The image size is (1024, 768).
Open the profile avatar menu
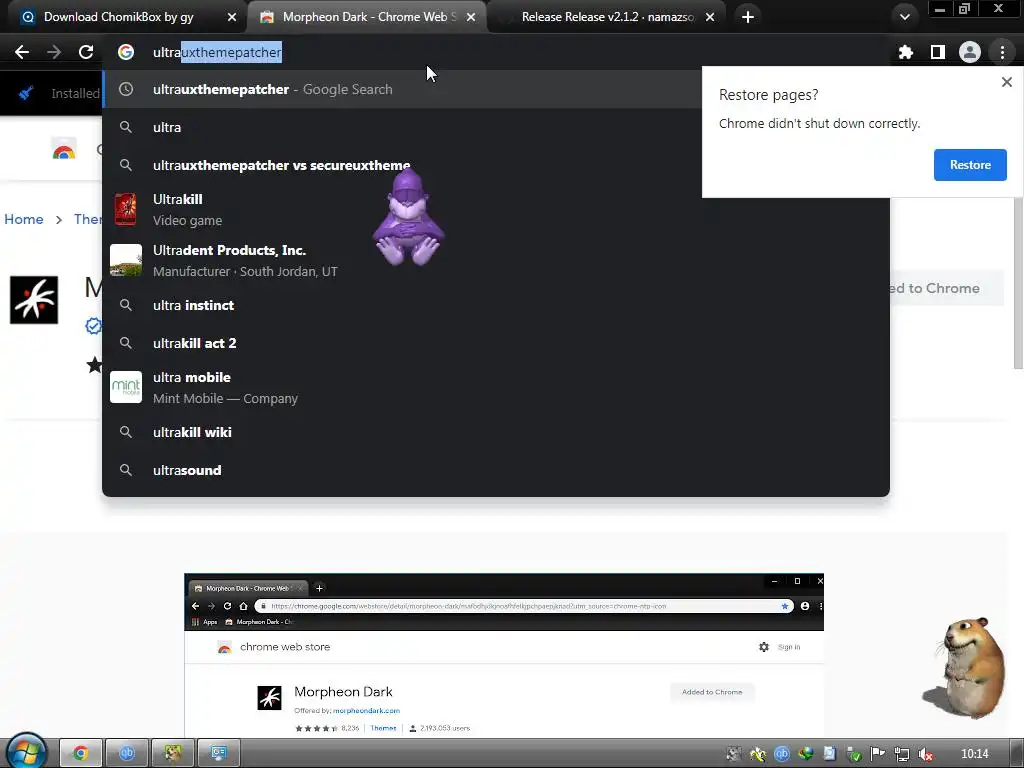coord(969,52)
